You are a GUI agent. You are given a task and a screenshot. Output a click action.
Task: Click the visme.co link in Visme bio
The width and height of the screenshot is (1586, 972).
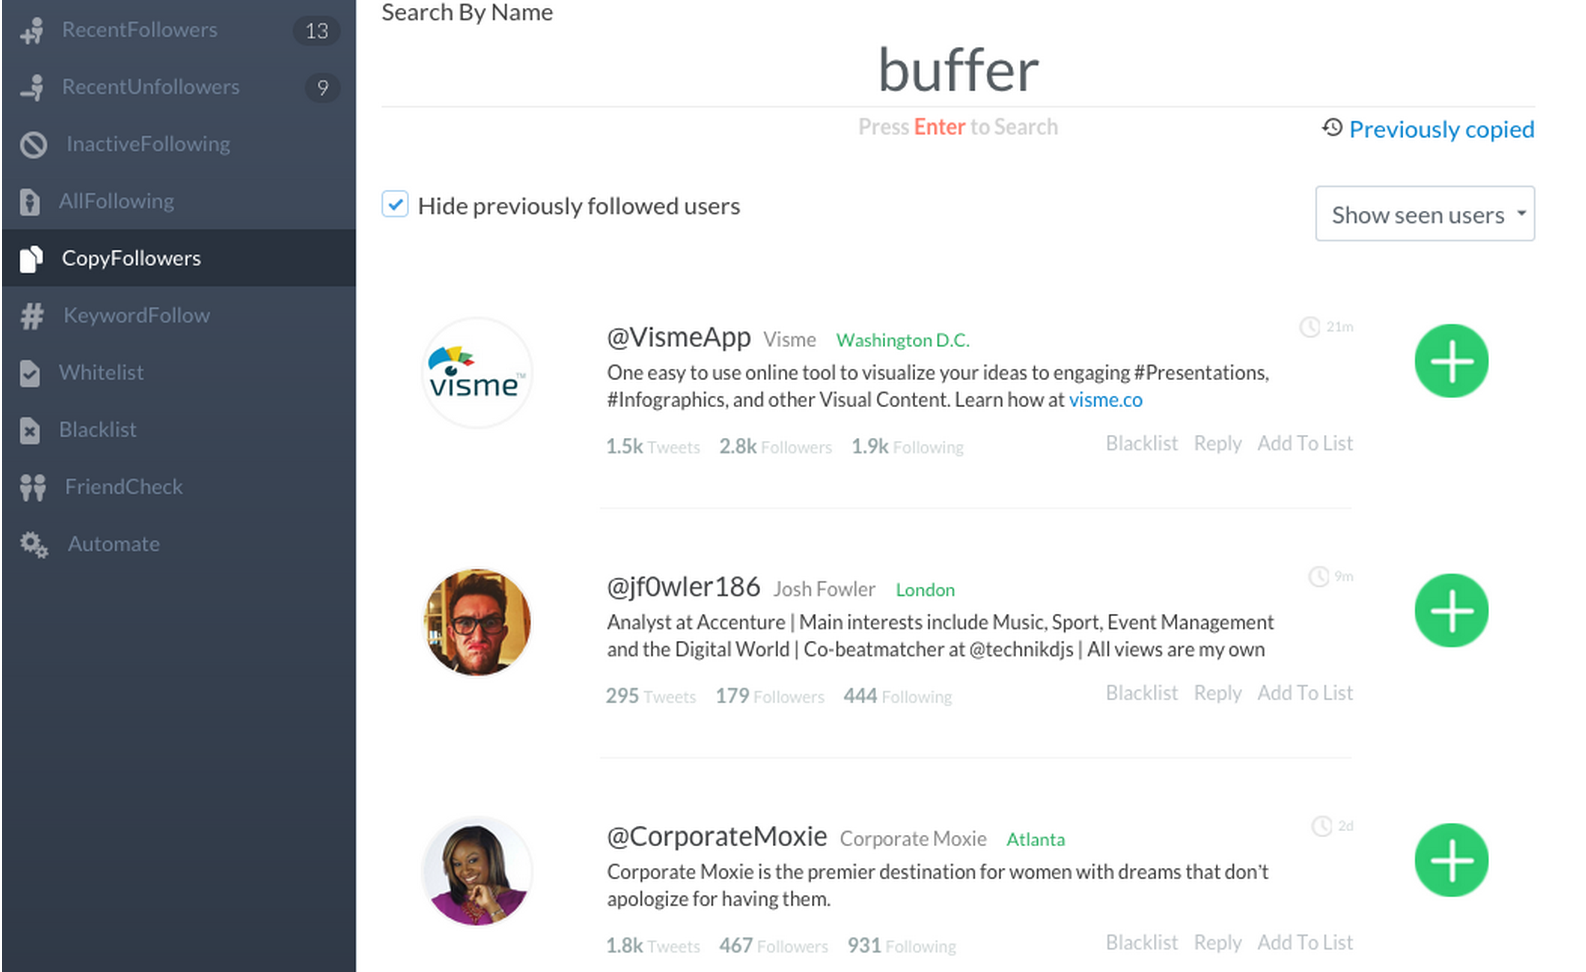click(x=1105, y=400)
